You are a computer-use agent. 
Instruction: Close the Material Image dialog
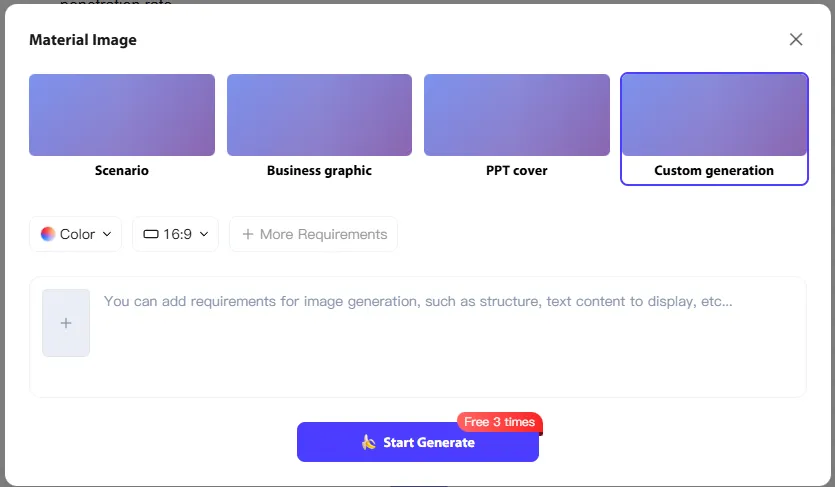[796, 40]
